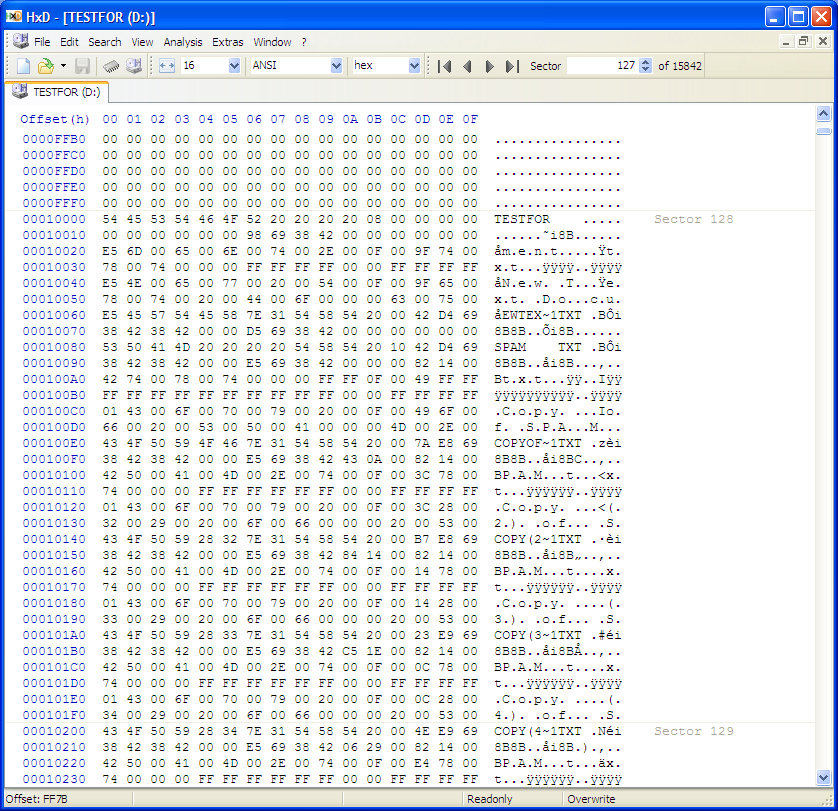Click the 0F column header
Viewport: 838px width, 811px height.
470,119
